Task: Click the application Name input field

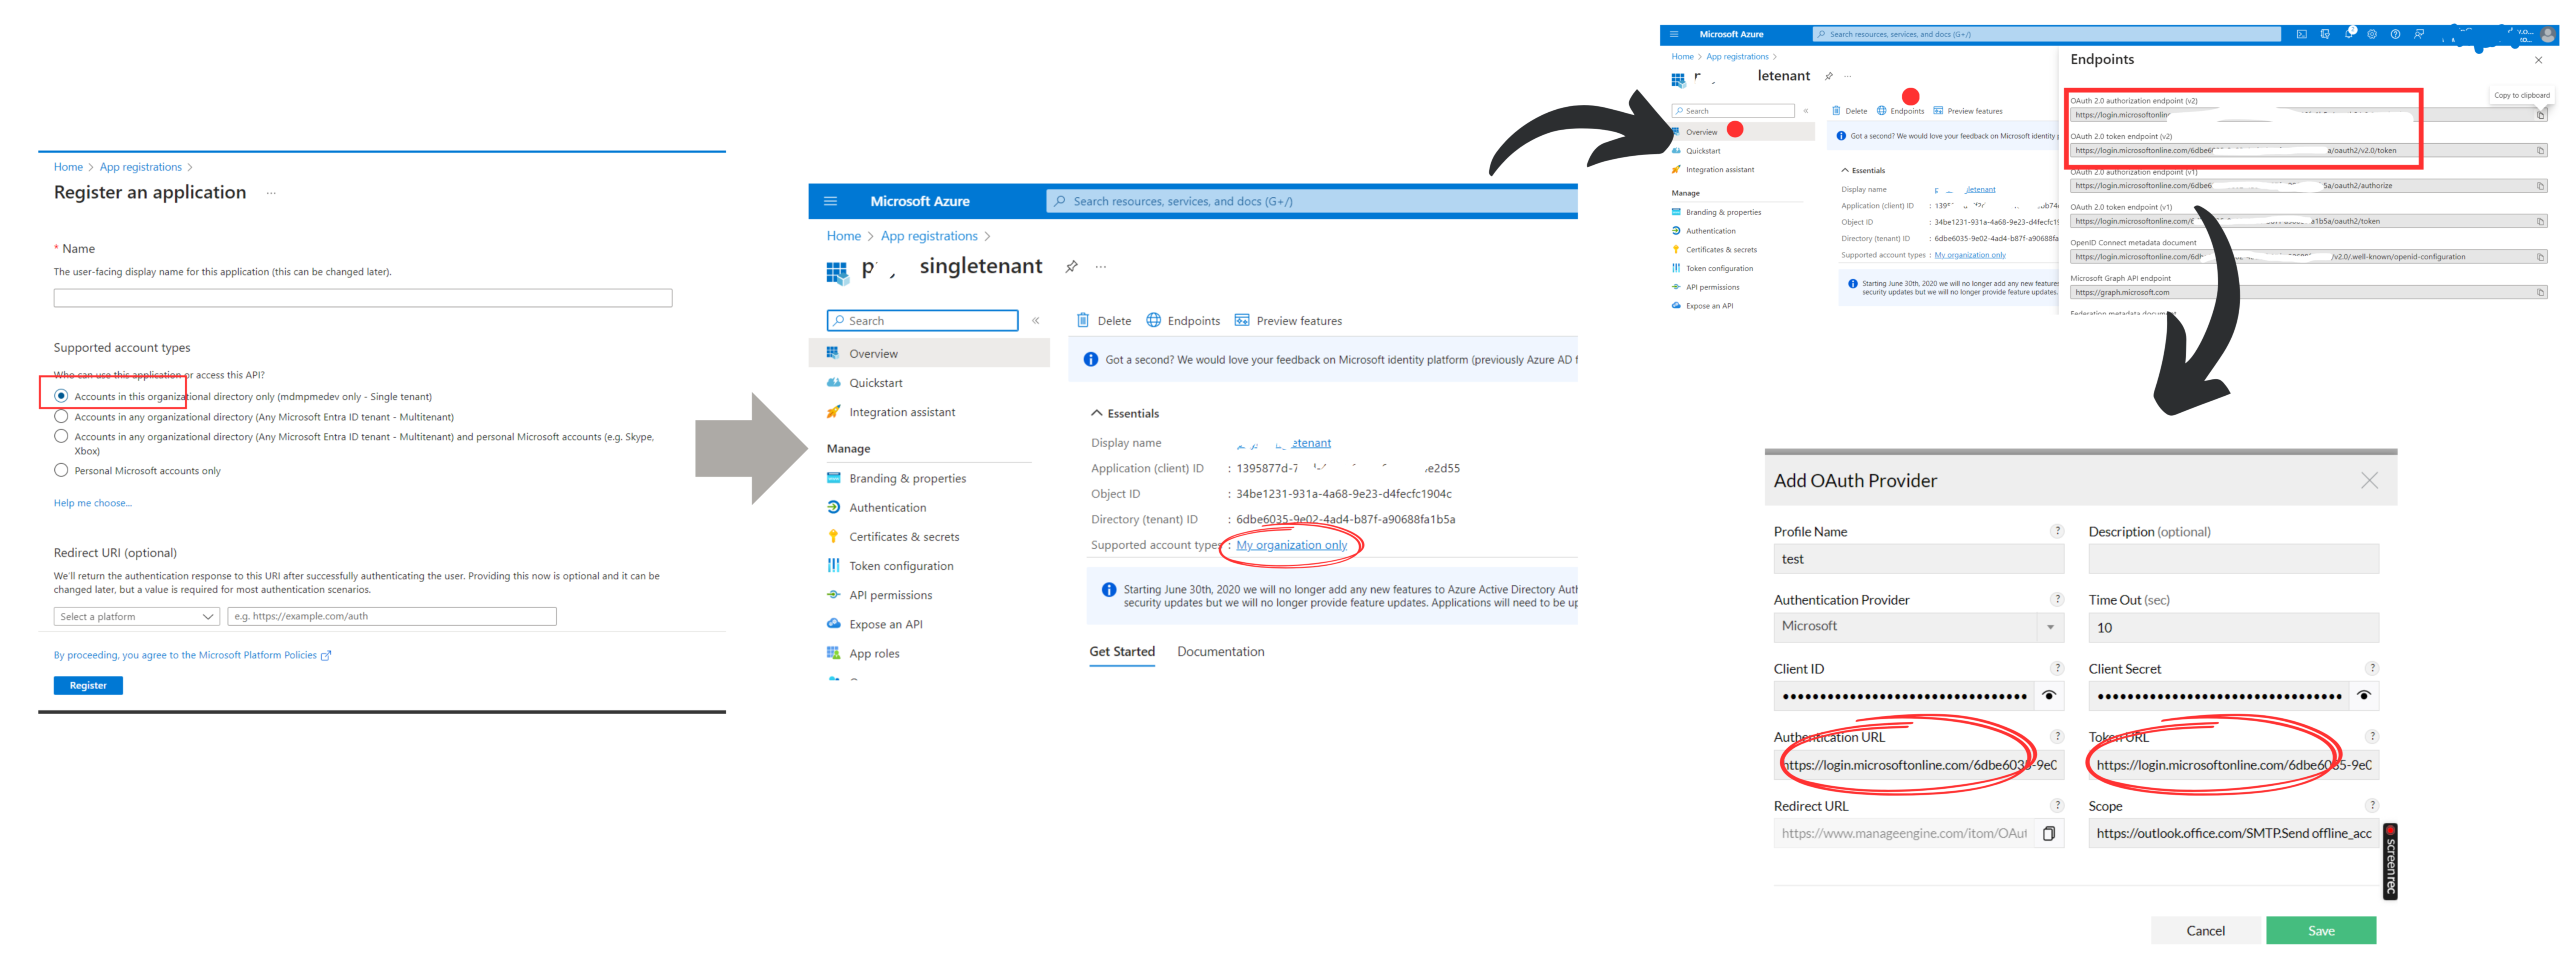Action: click(362, 298)
